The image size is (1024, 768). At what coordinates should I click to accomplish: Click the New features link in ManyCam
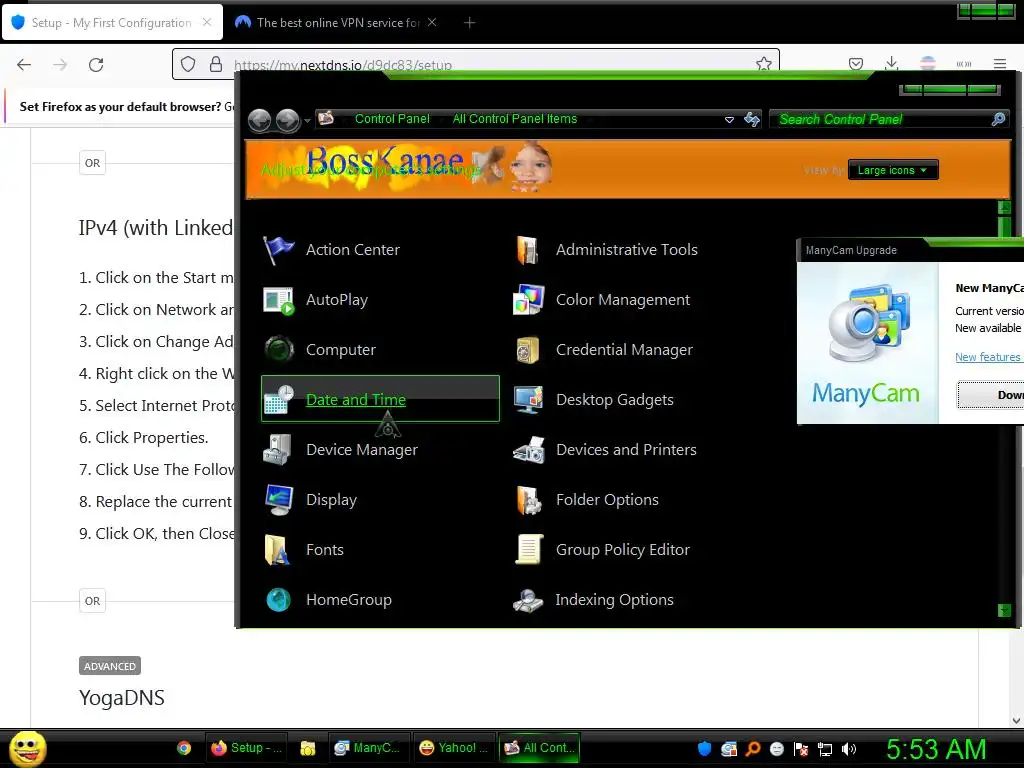coord(987,357)
